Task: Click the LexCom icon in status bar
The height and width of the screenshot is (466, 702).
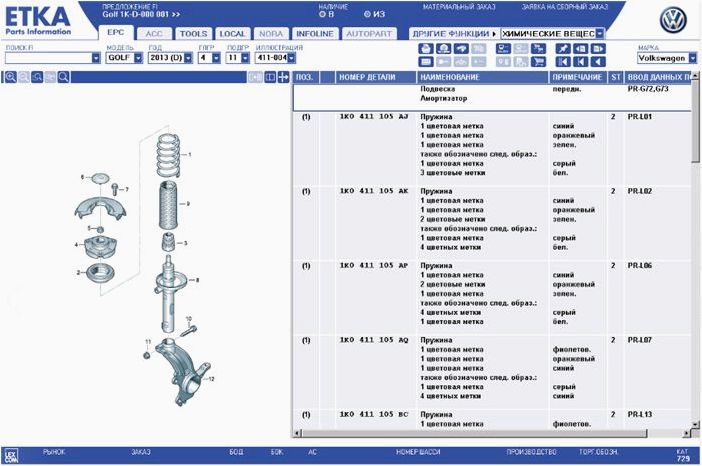Action: (11, 453)
